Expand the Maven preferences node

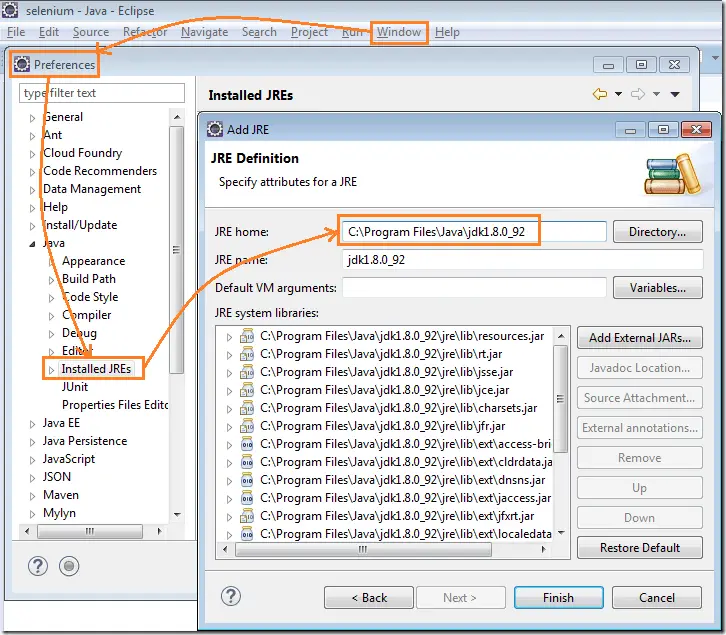32,496
